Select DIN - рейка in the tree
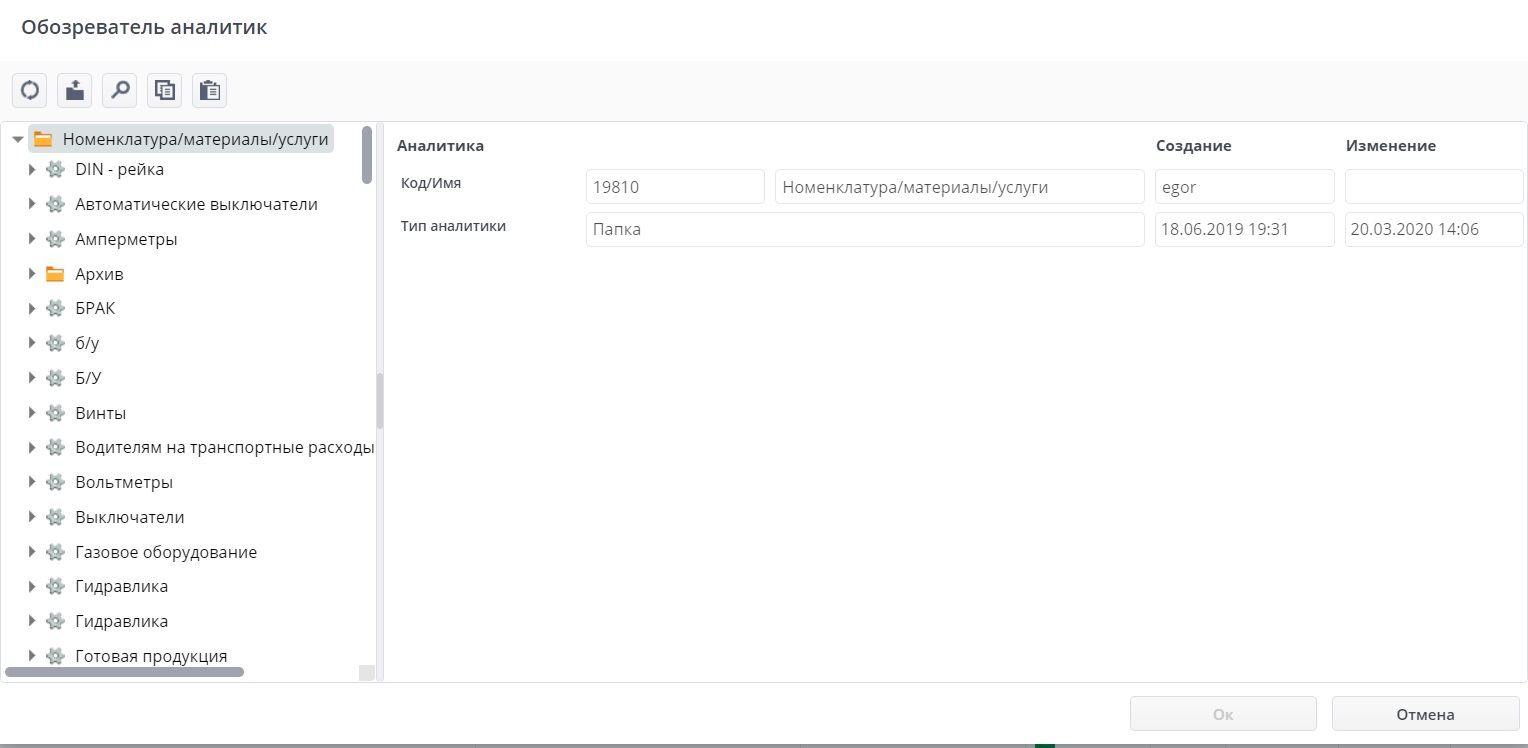 point(120,169)
